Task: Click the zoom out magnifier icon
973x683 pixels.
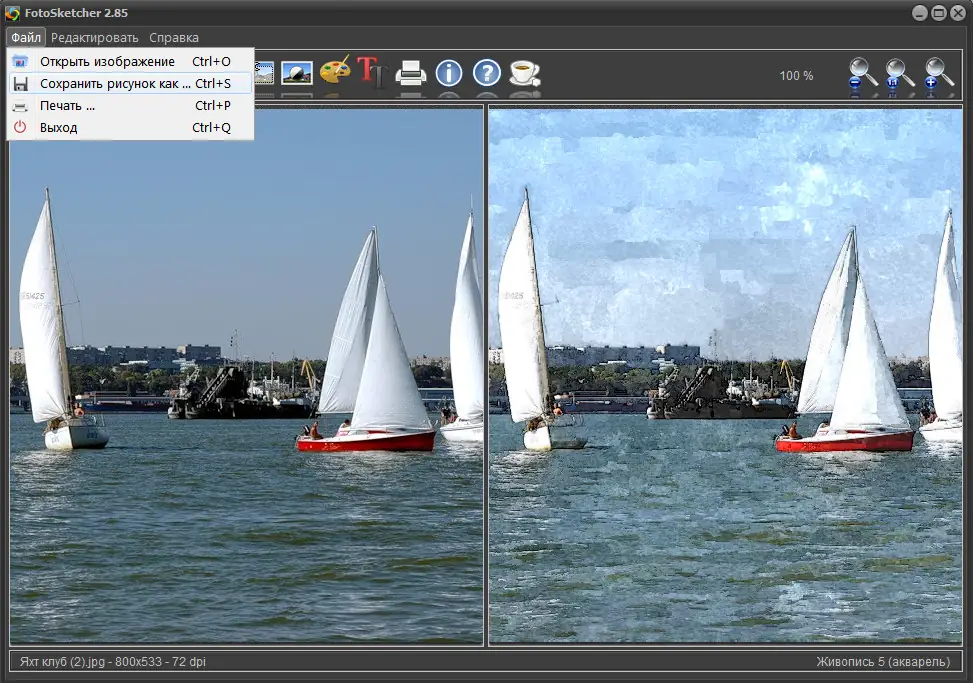Action: point(863,75)
